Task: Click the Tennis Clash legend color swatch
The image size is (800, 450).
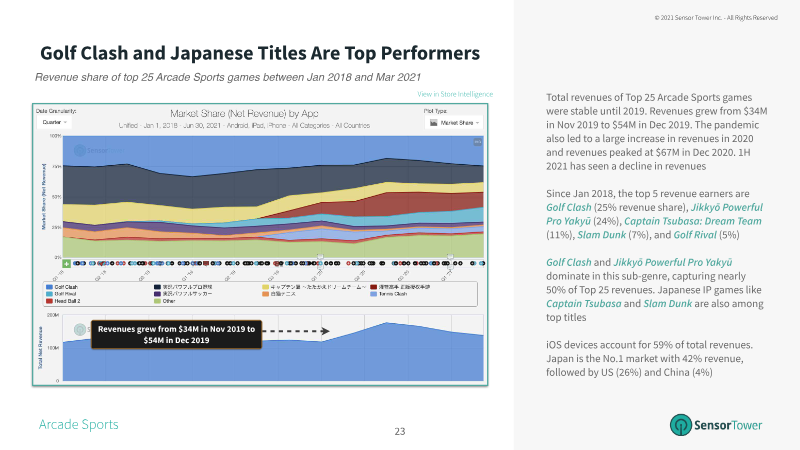Action: click(373, 294)
